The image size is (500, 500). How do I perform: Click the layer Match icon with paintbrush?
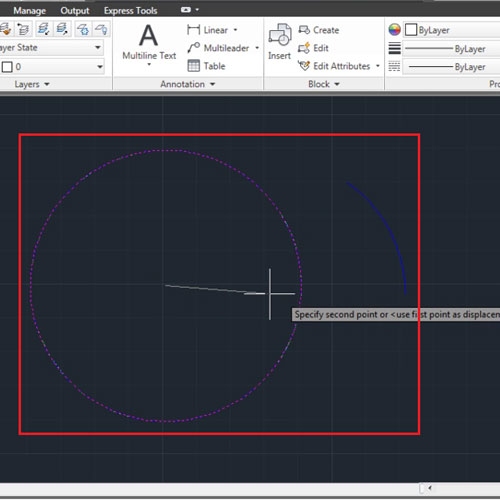coord(5,29)
